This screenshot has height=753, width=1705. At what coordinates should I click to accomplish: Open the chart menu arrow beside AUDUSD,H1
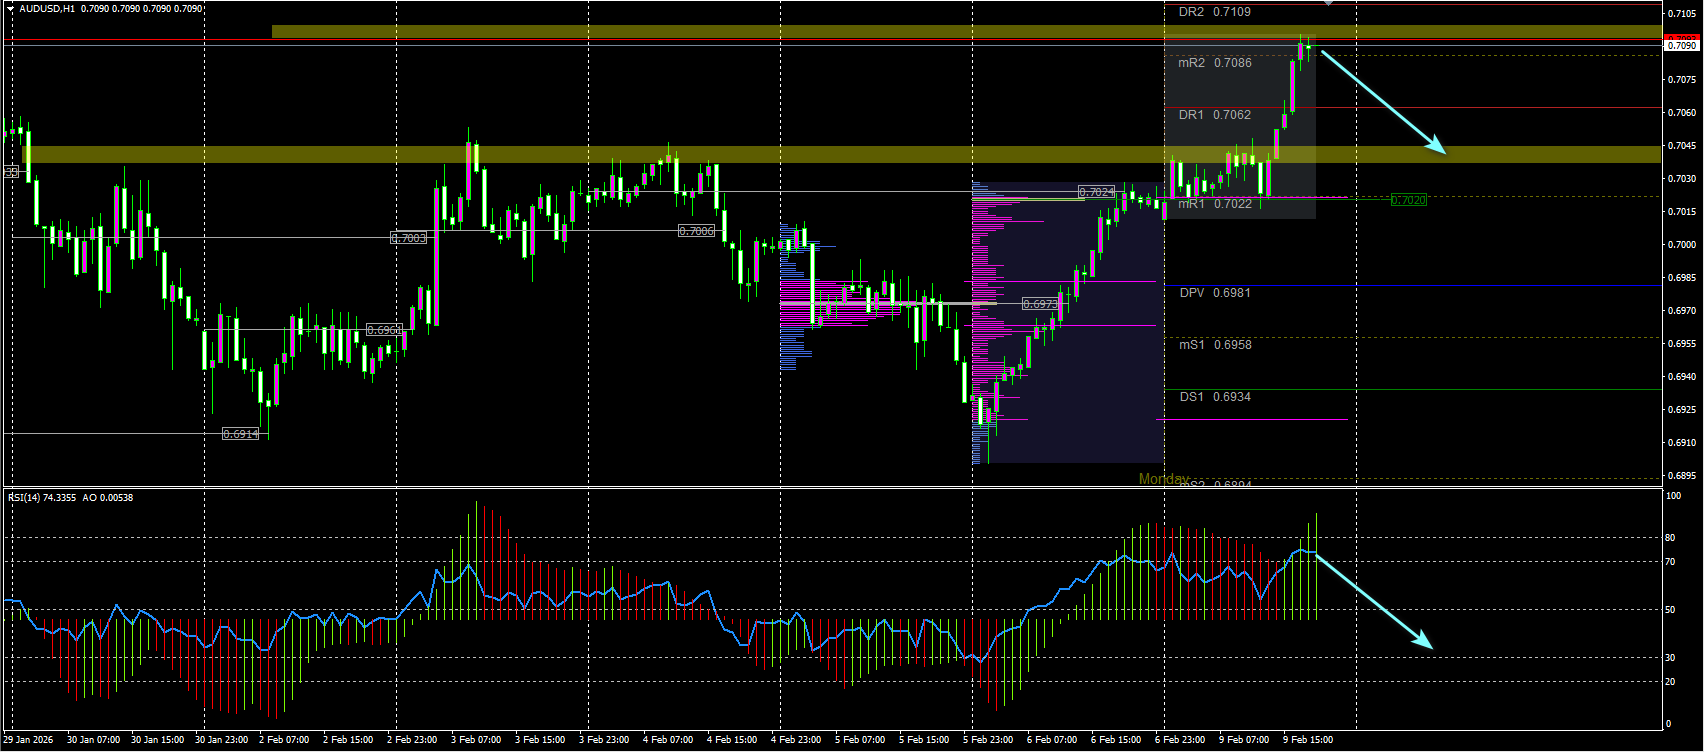click(x=11, y=9)
